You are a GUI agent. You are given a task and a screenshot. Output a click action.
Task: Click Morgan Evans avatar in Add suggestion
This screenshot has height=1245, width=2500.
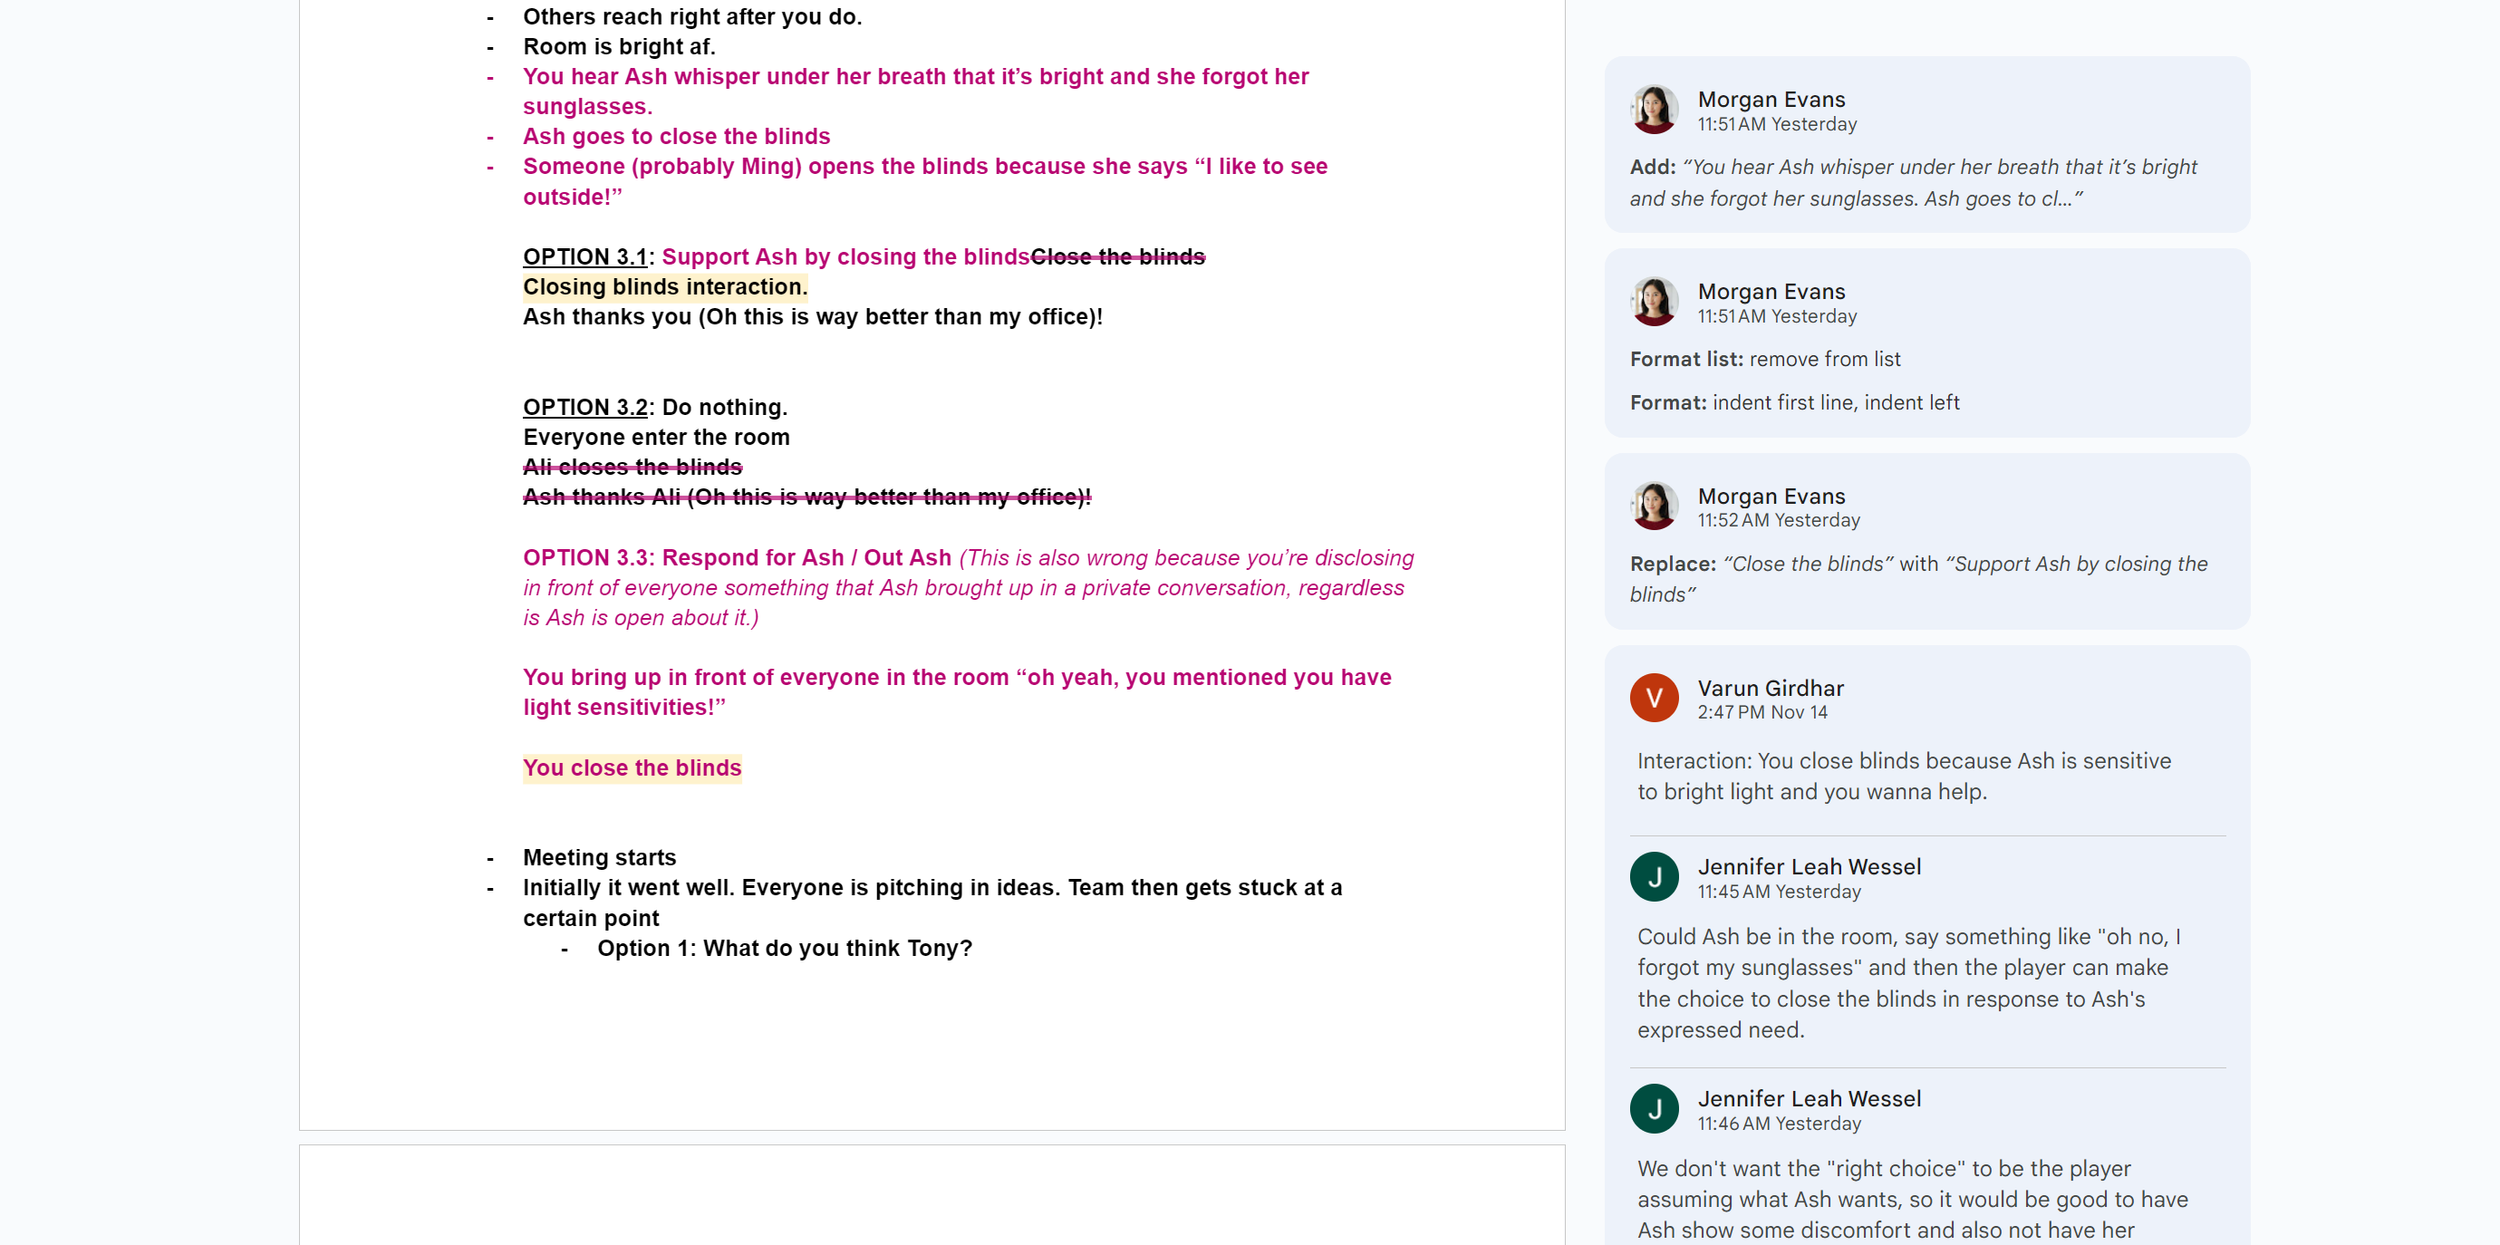[x=1654, y=110]
